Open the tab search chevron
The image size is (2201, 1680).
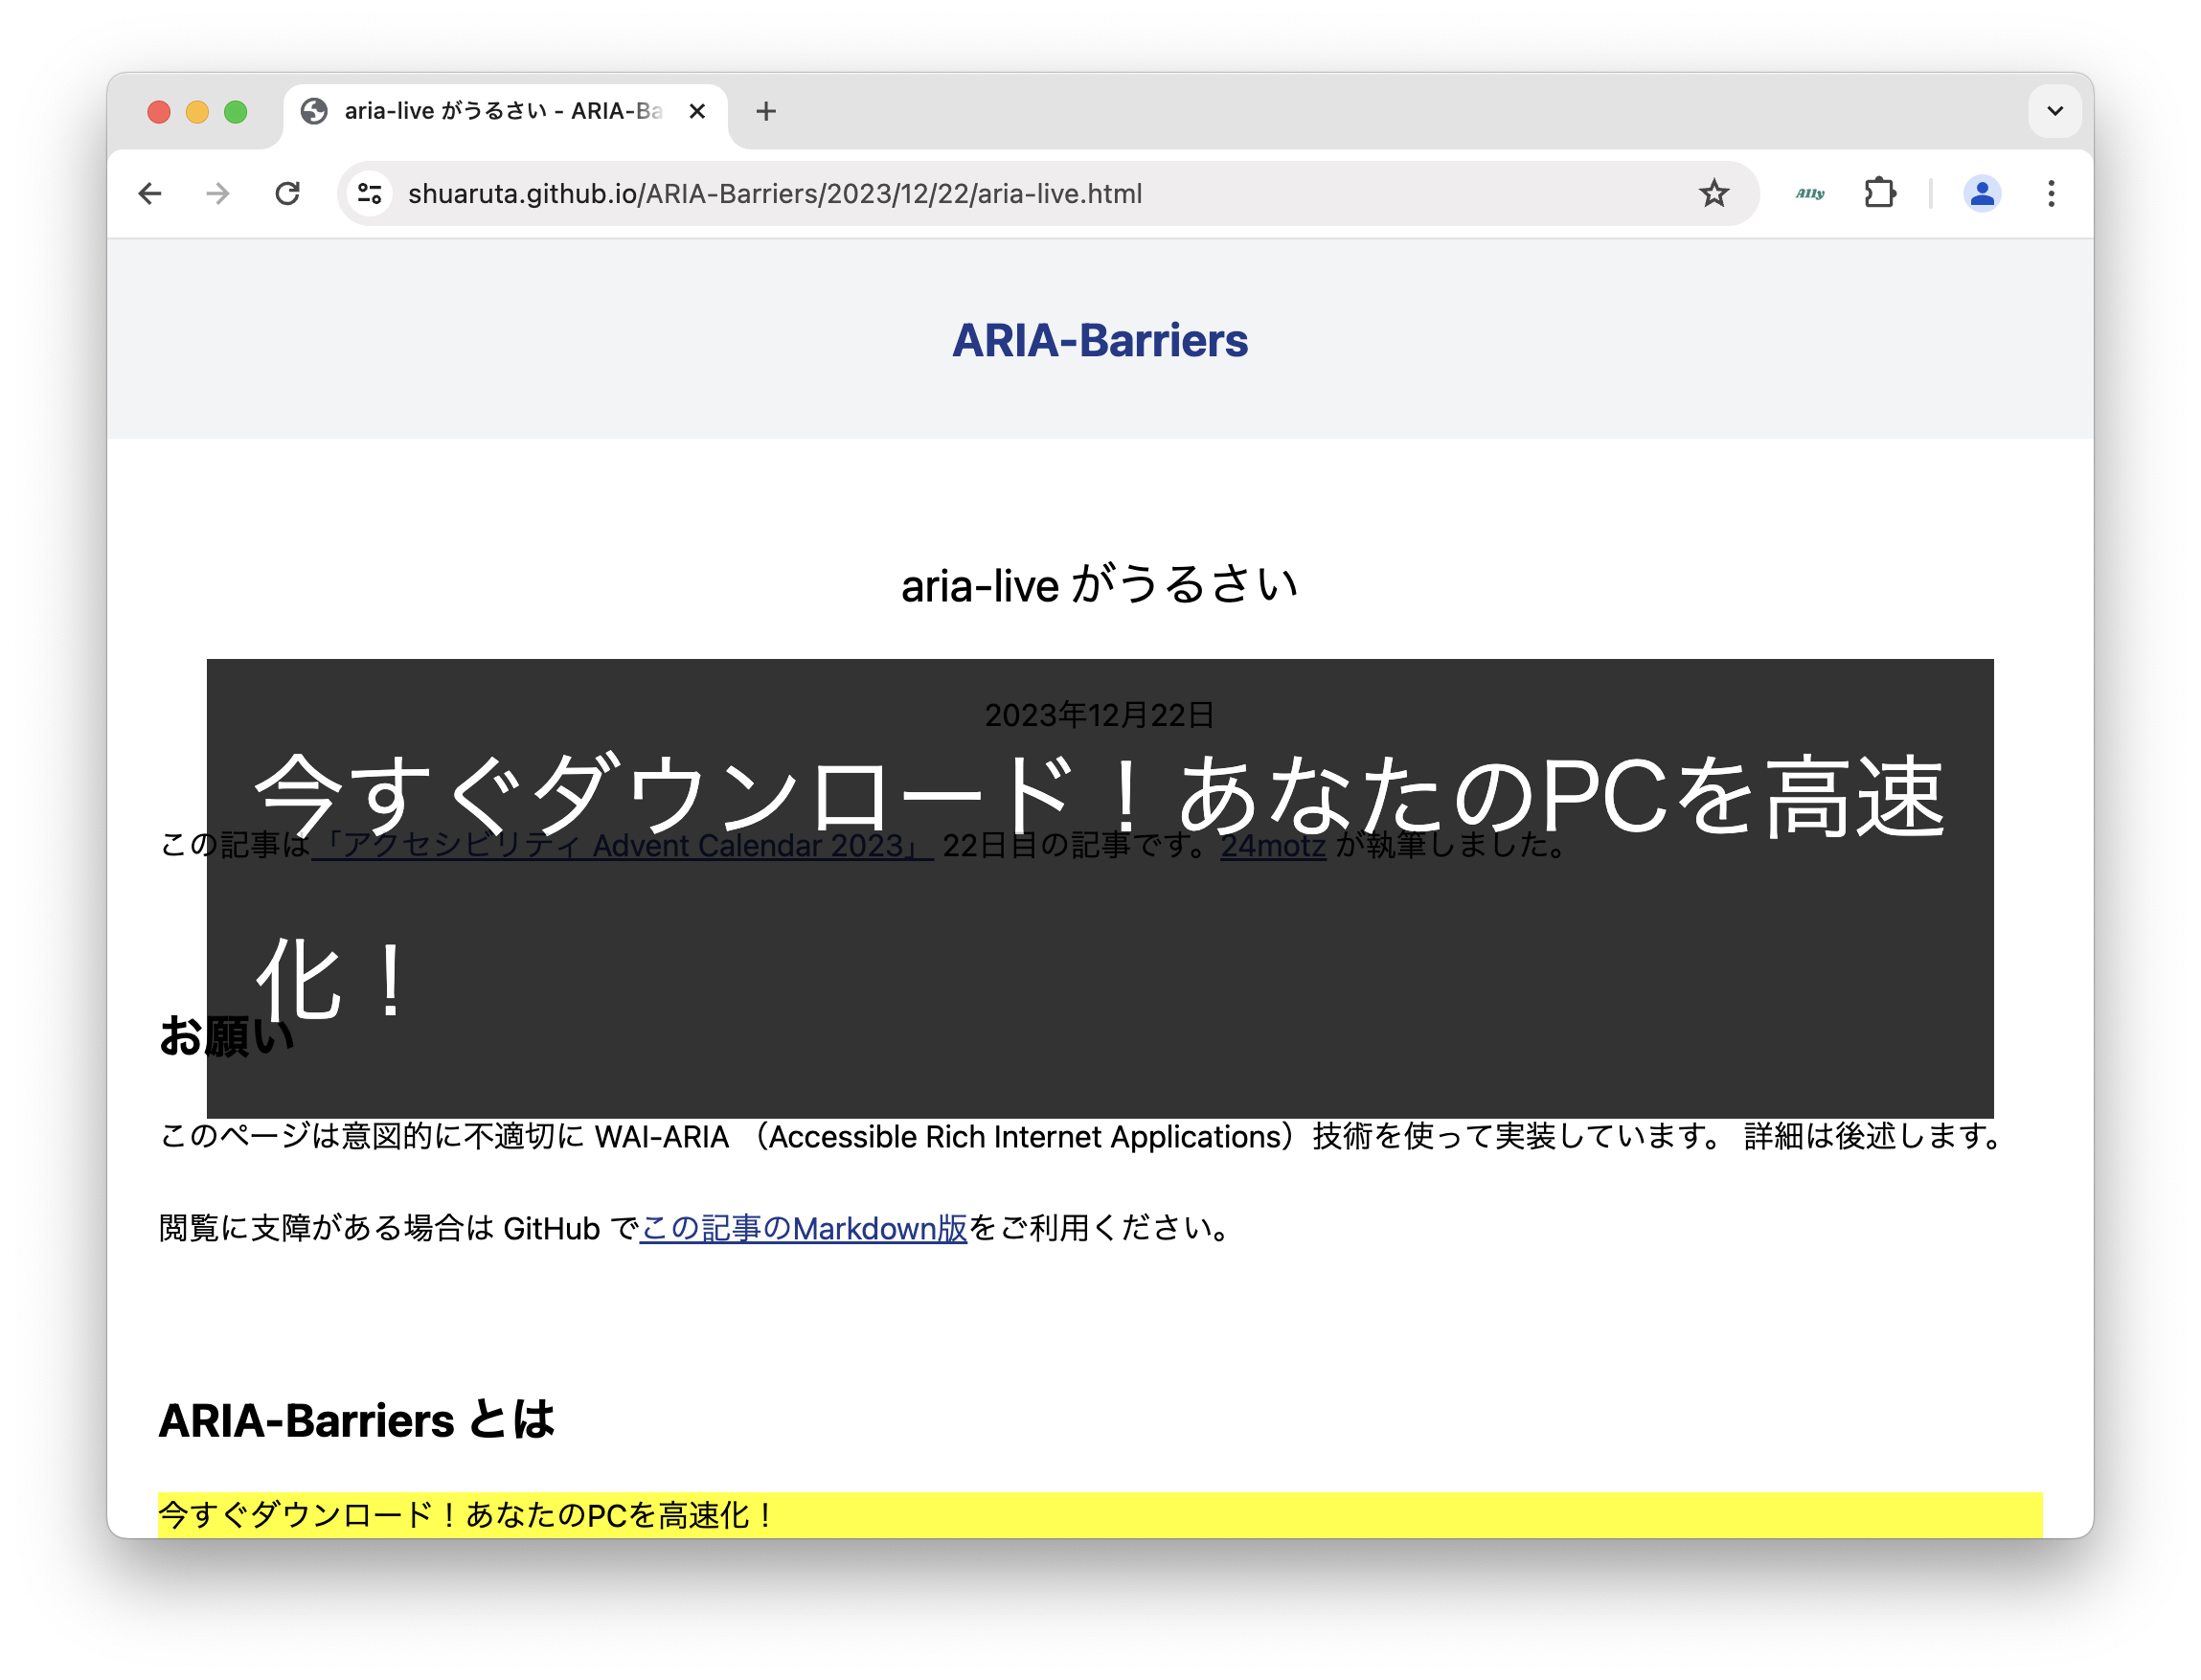[x=2055, y=111]
